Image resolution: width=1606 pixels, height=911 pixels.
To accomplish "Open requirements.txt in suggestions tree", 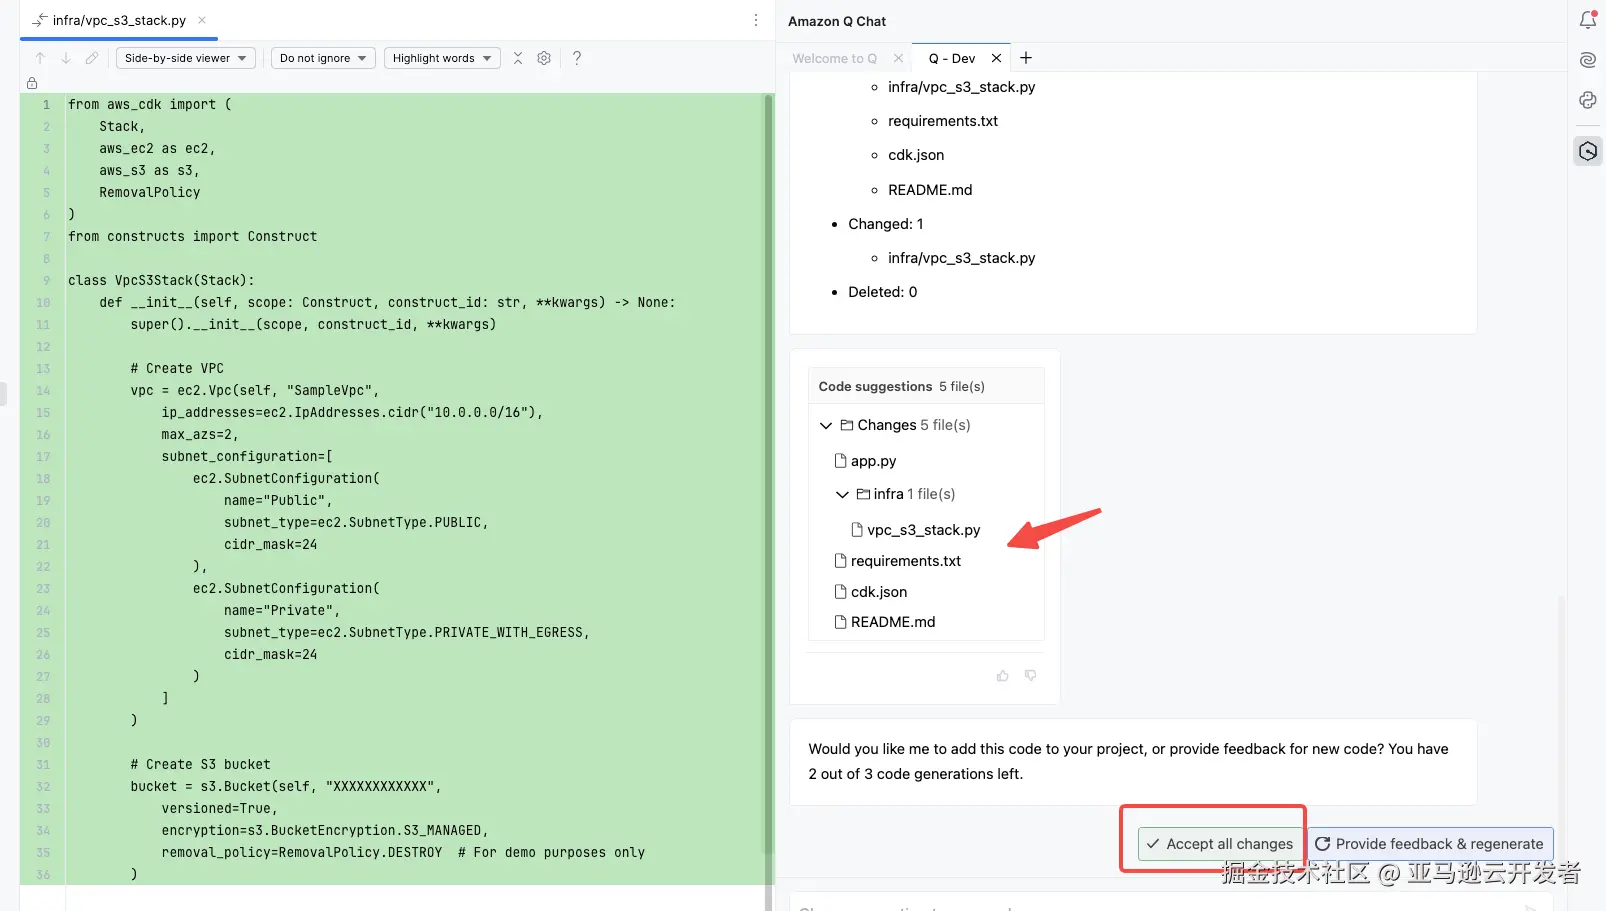I will 905,561.
